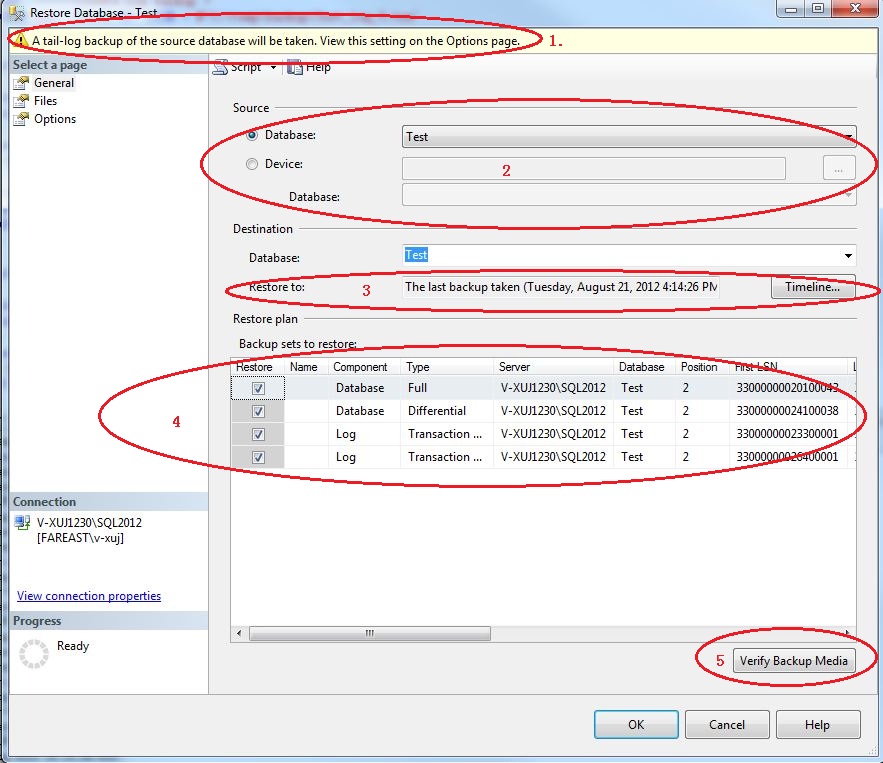
Task: Open the Device Database dropdown
Action: click(x=629, y=195)
